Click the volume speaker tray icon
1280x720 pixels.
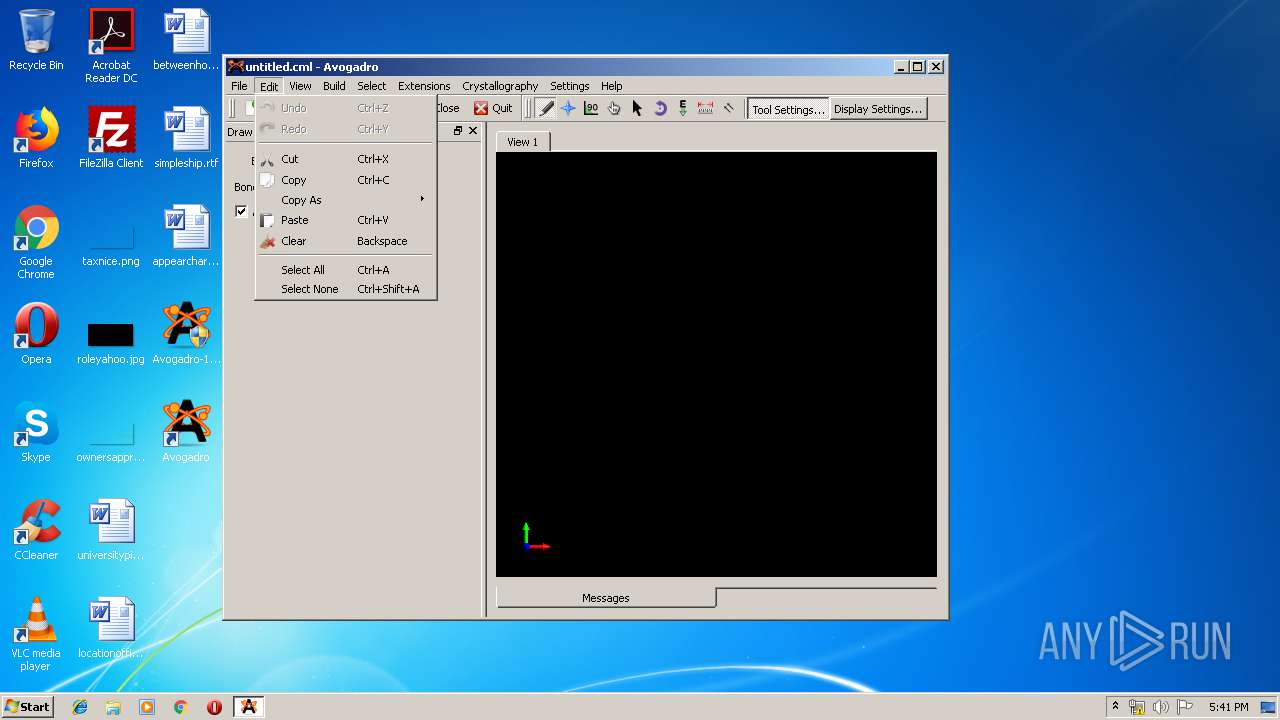[x=1161, y=707]
